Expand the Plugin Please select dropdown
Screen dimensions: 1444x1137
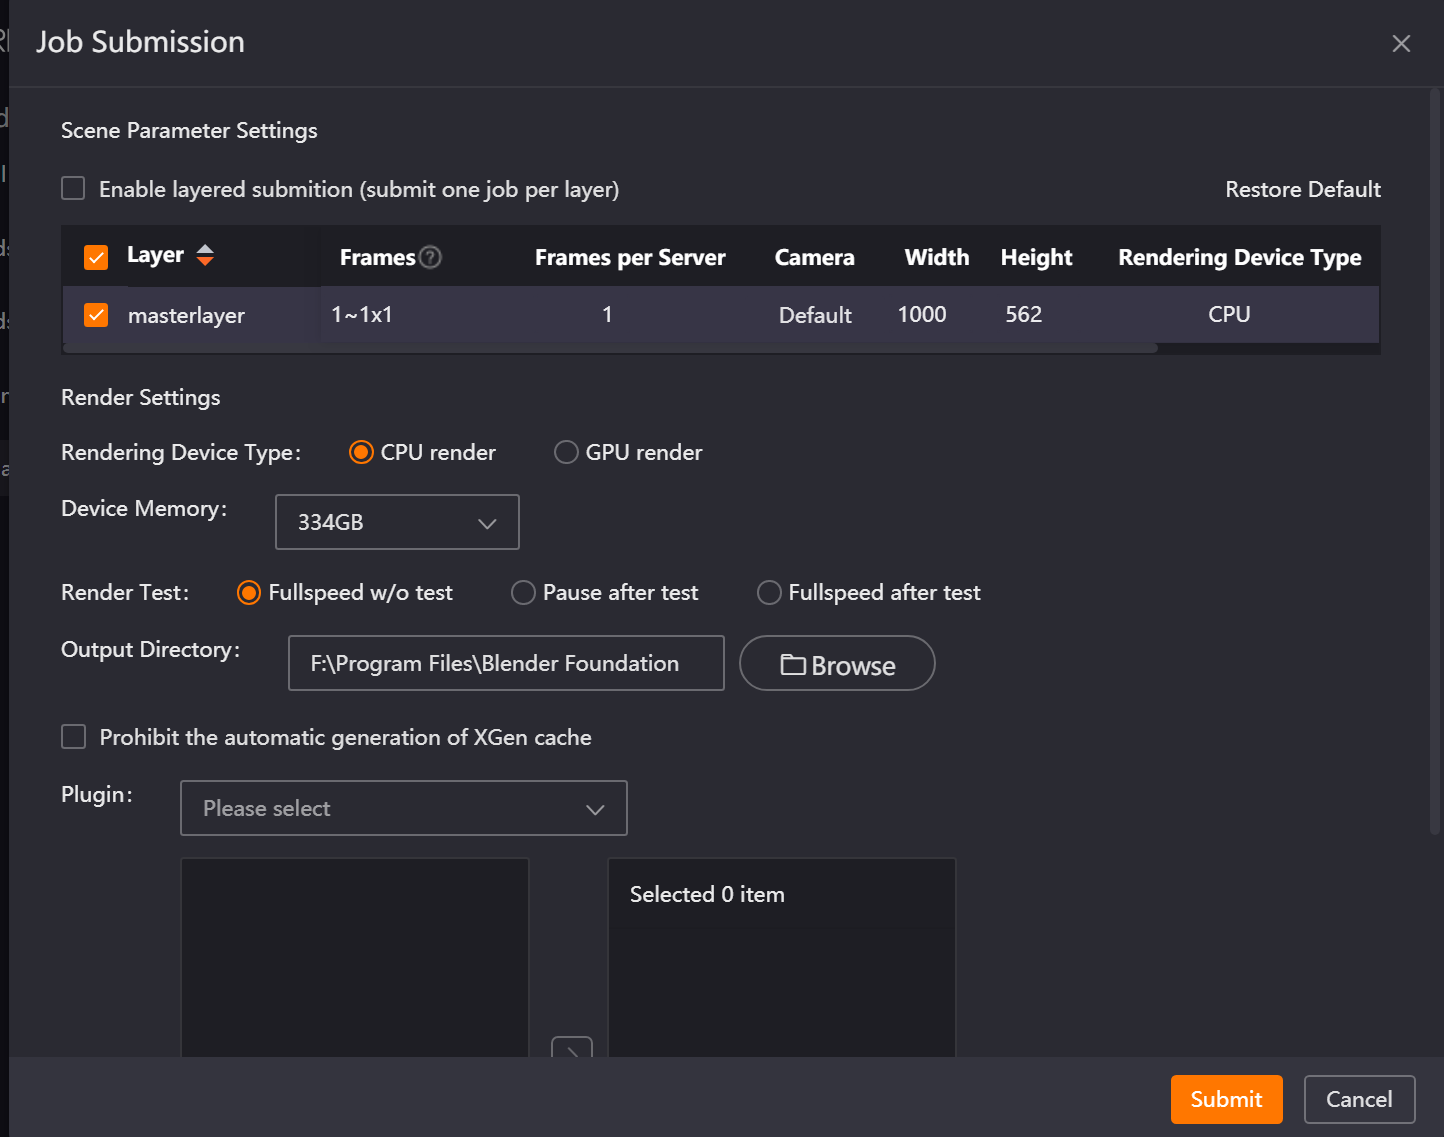tap(404, 808)
